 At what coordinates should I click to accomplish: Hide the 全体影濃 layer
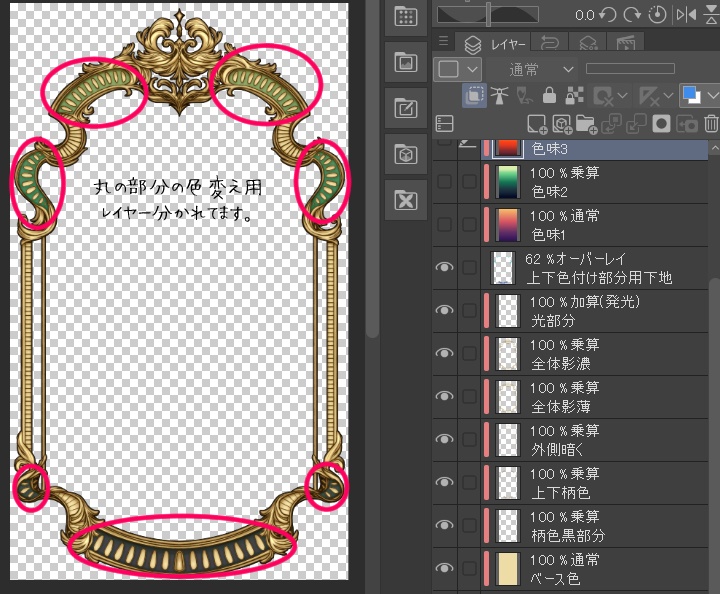point(444,353)
